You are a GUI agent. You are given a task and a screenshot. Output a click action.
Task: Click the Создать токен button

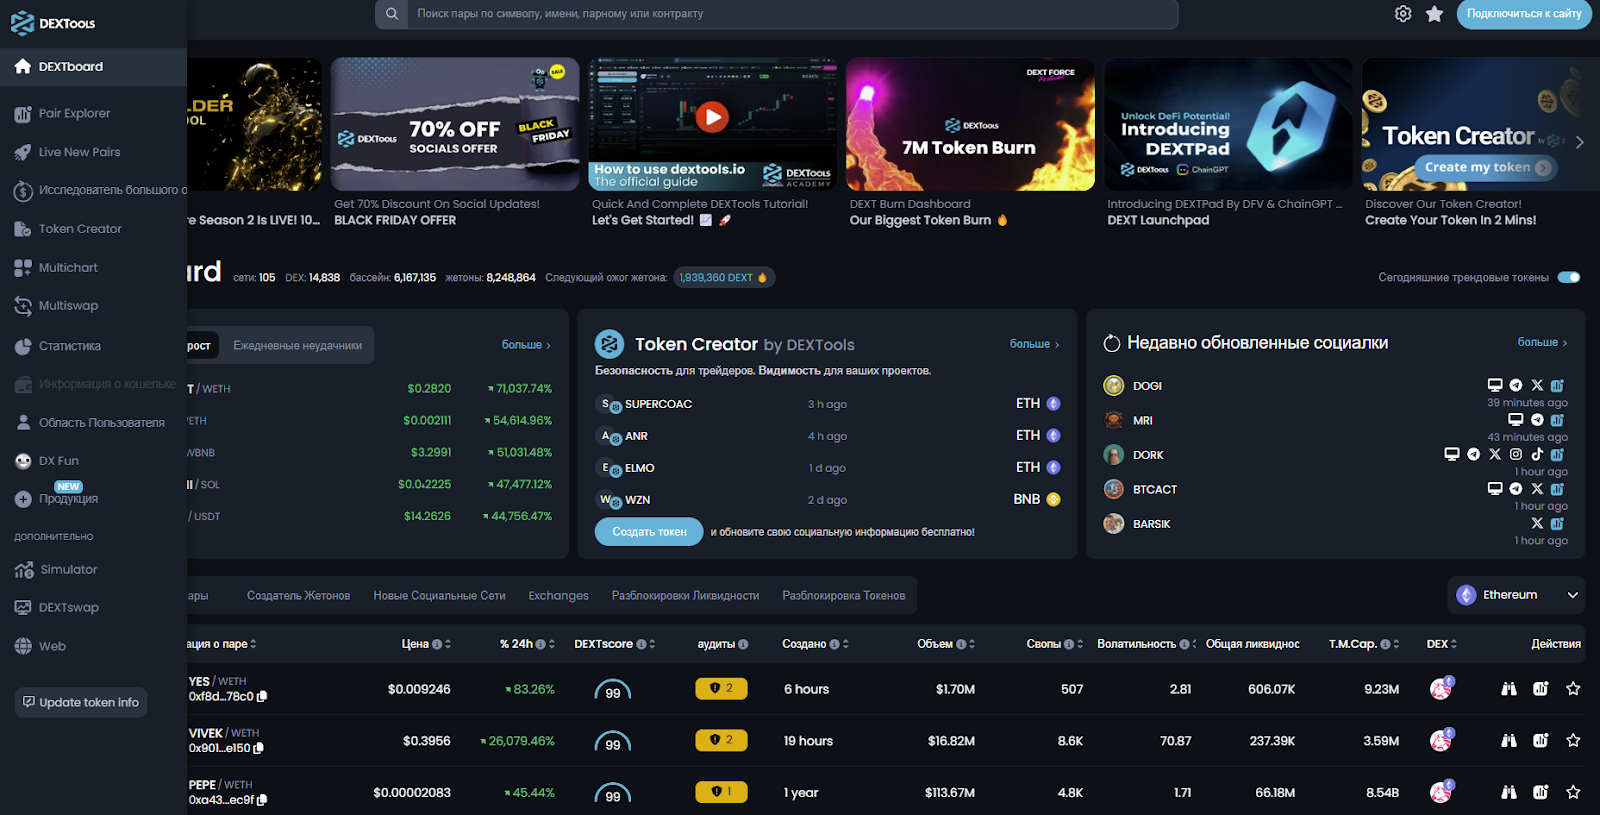pyautogui.click(x=650, y=532)
